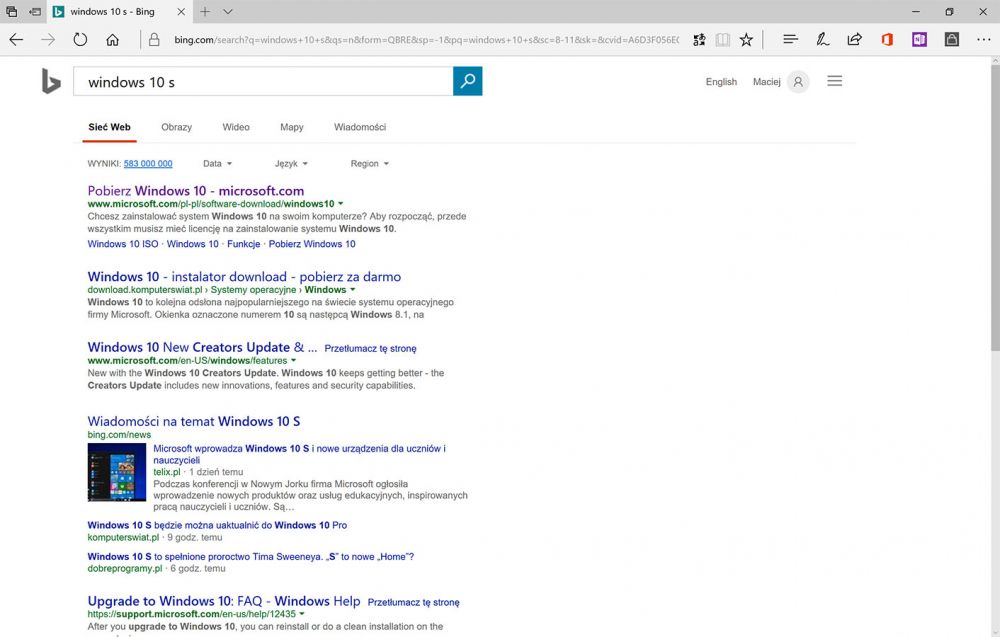Viewport: 1000px width, 637px height.
Task: Click the vertical page scrollbar thumb
Action: tap(995, 207)
